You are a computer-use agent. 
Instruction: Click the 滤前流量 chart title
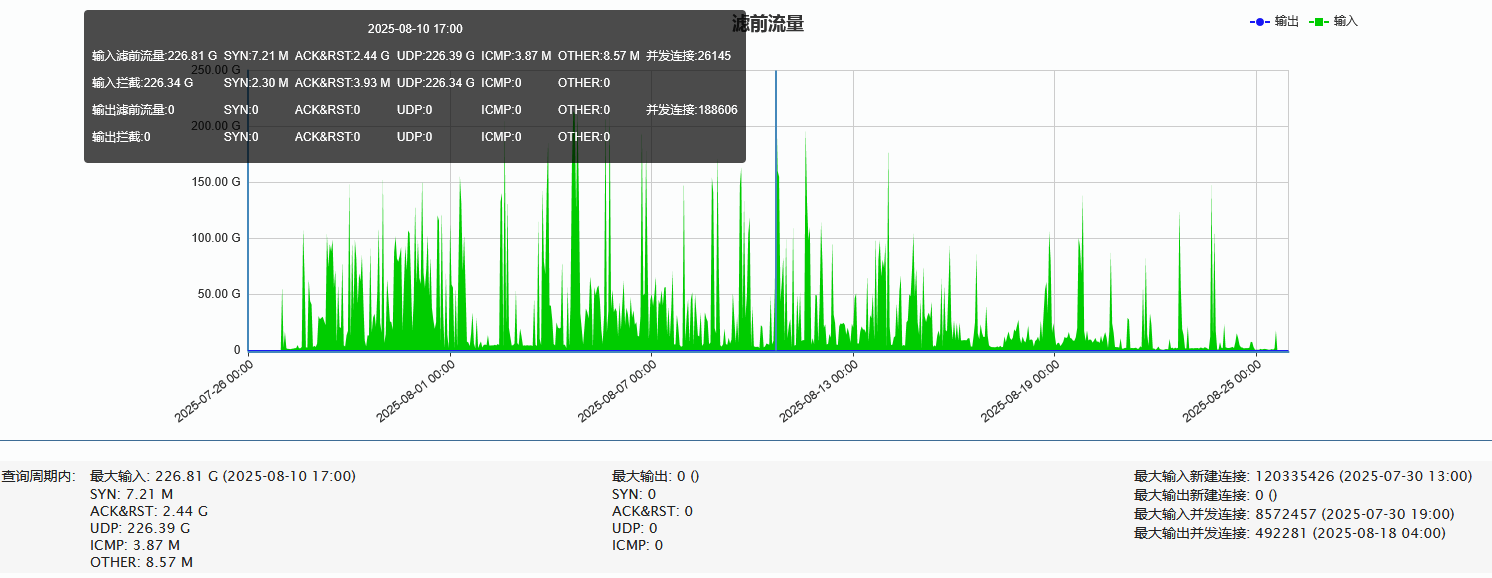pyautogui.click(x=768, y=24)
